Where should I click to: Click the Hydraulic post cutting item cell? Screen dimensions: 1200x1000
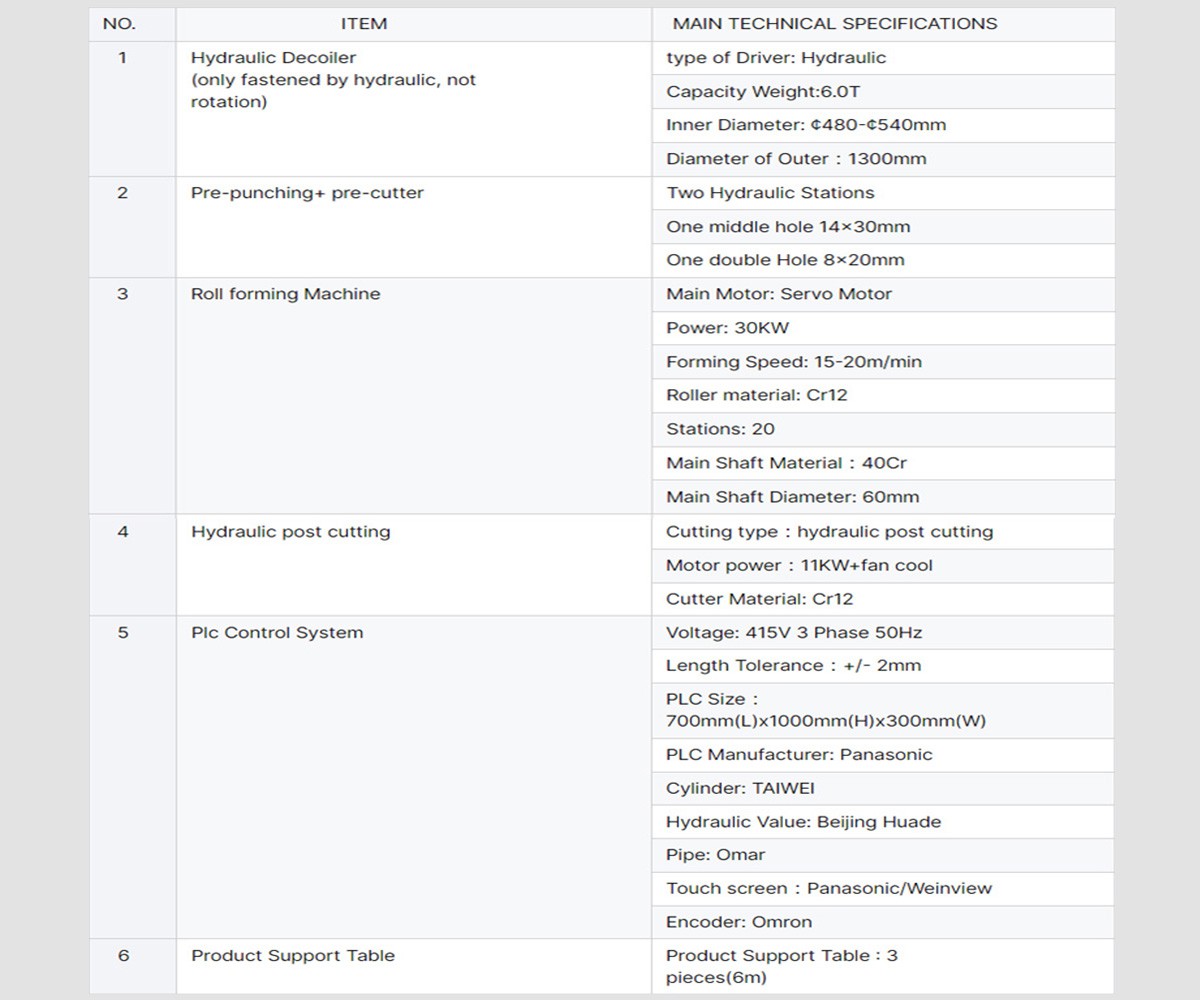[290, 532]
